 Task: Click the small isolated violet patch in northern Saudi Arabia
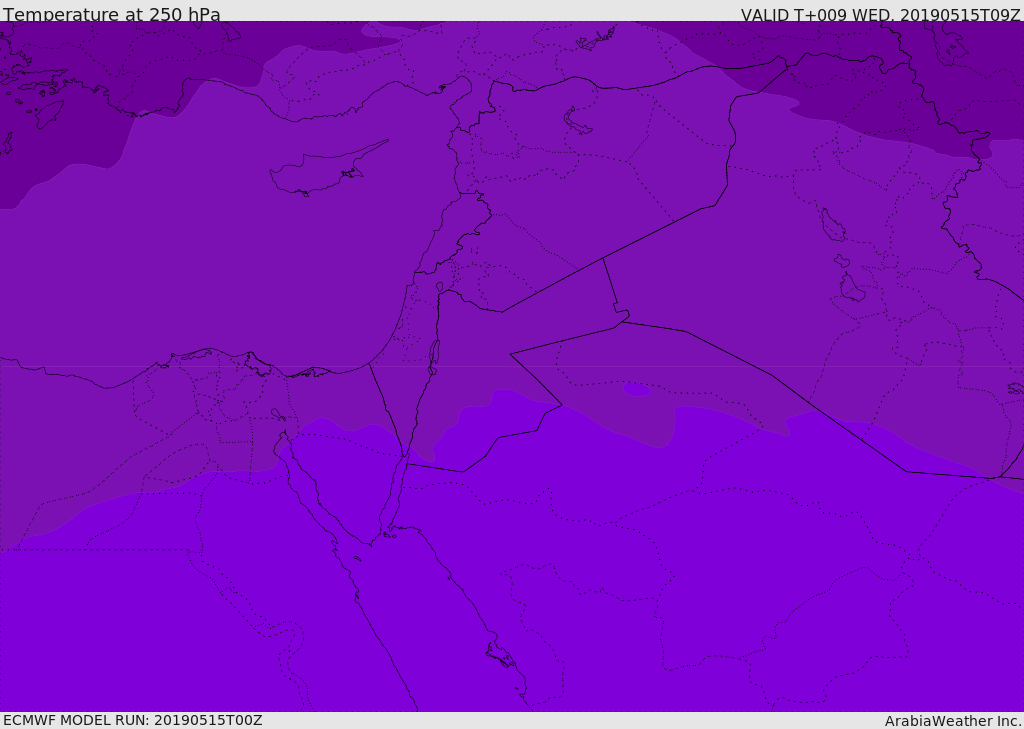(636, 390)
